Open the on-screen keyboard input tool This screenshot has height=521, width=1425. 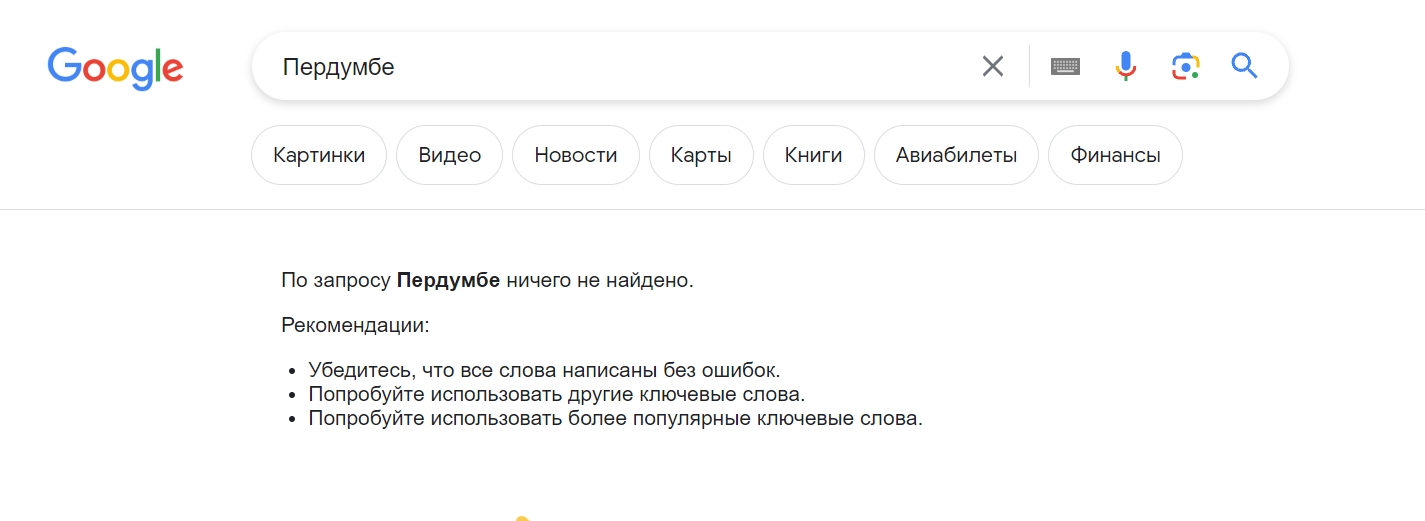pyautogui.click(x=1065, y=67)
